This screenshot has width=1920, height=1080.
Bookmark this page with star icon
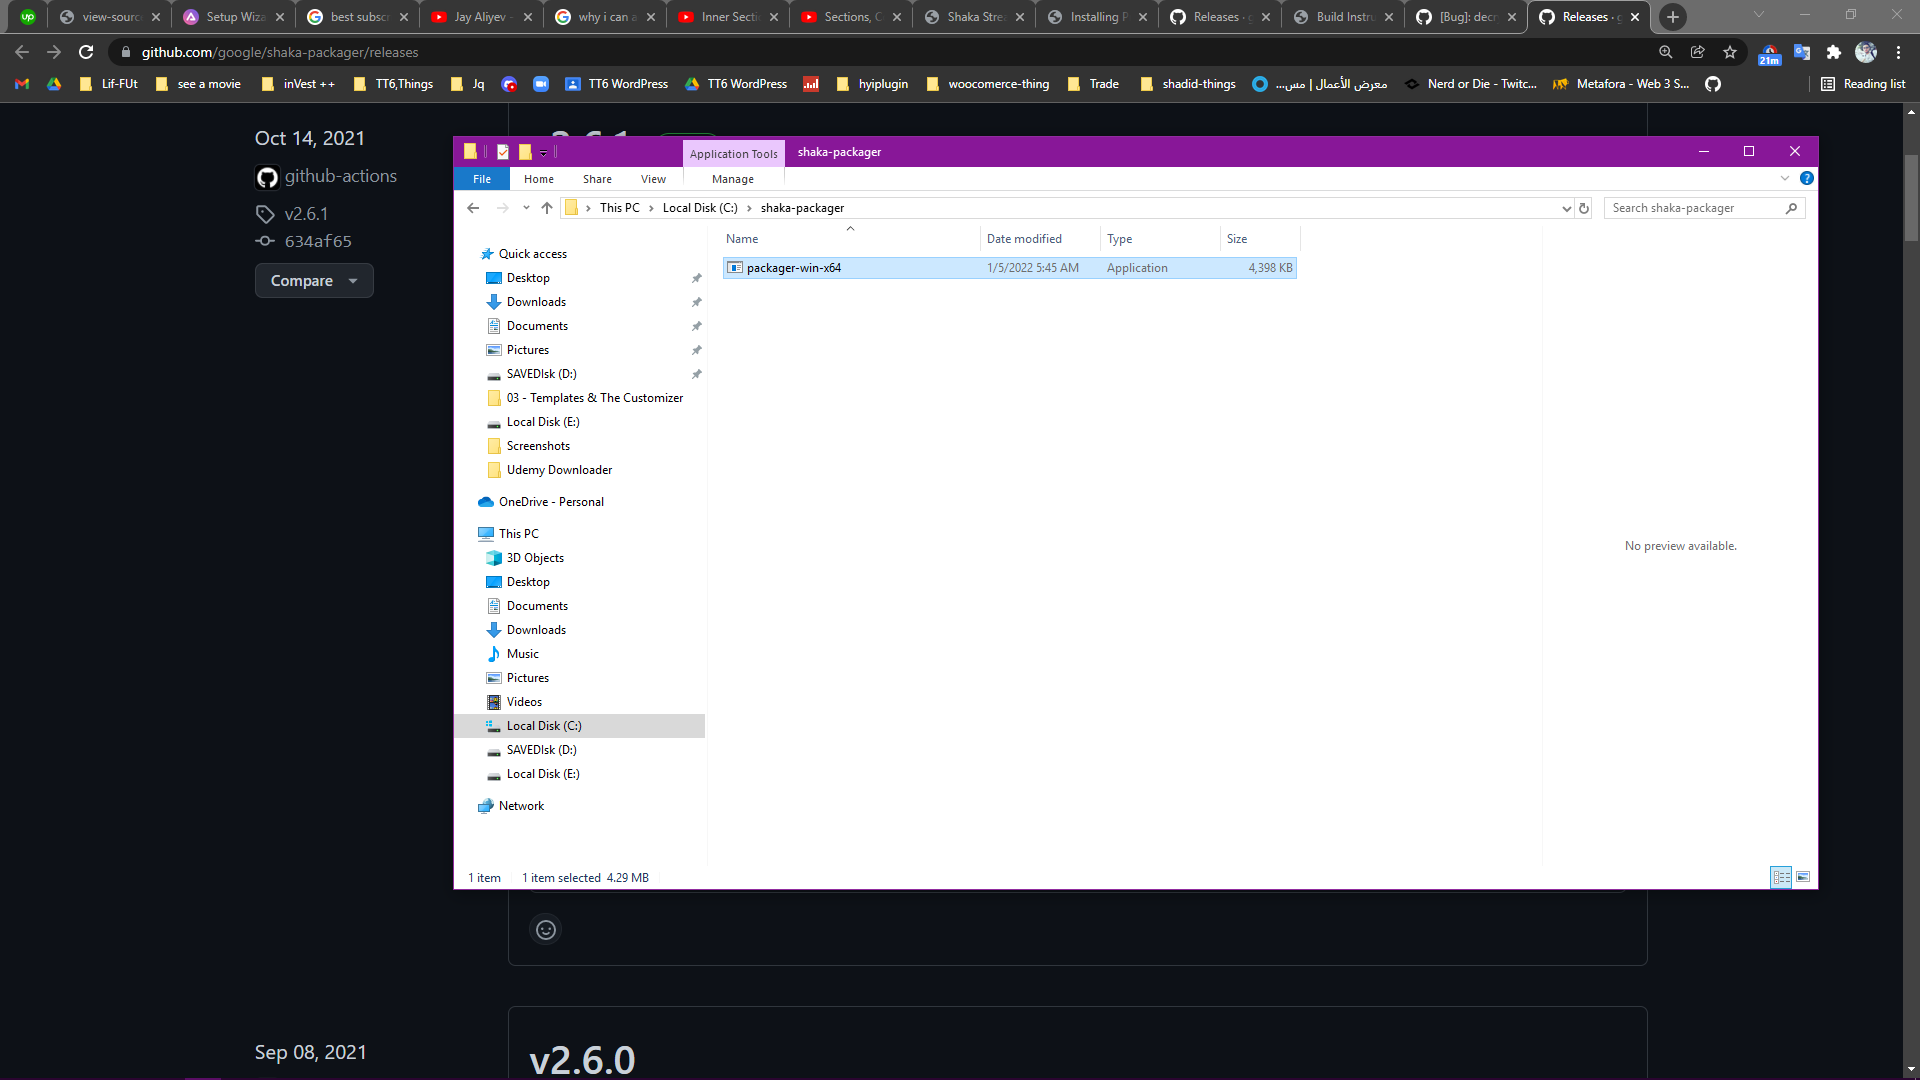[1730, 52]
